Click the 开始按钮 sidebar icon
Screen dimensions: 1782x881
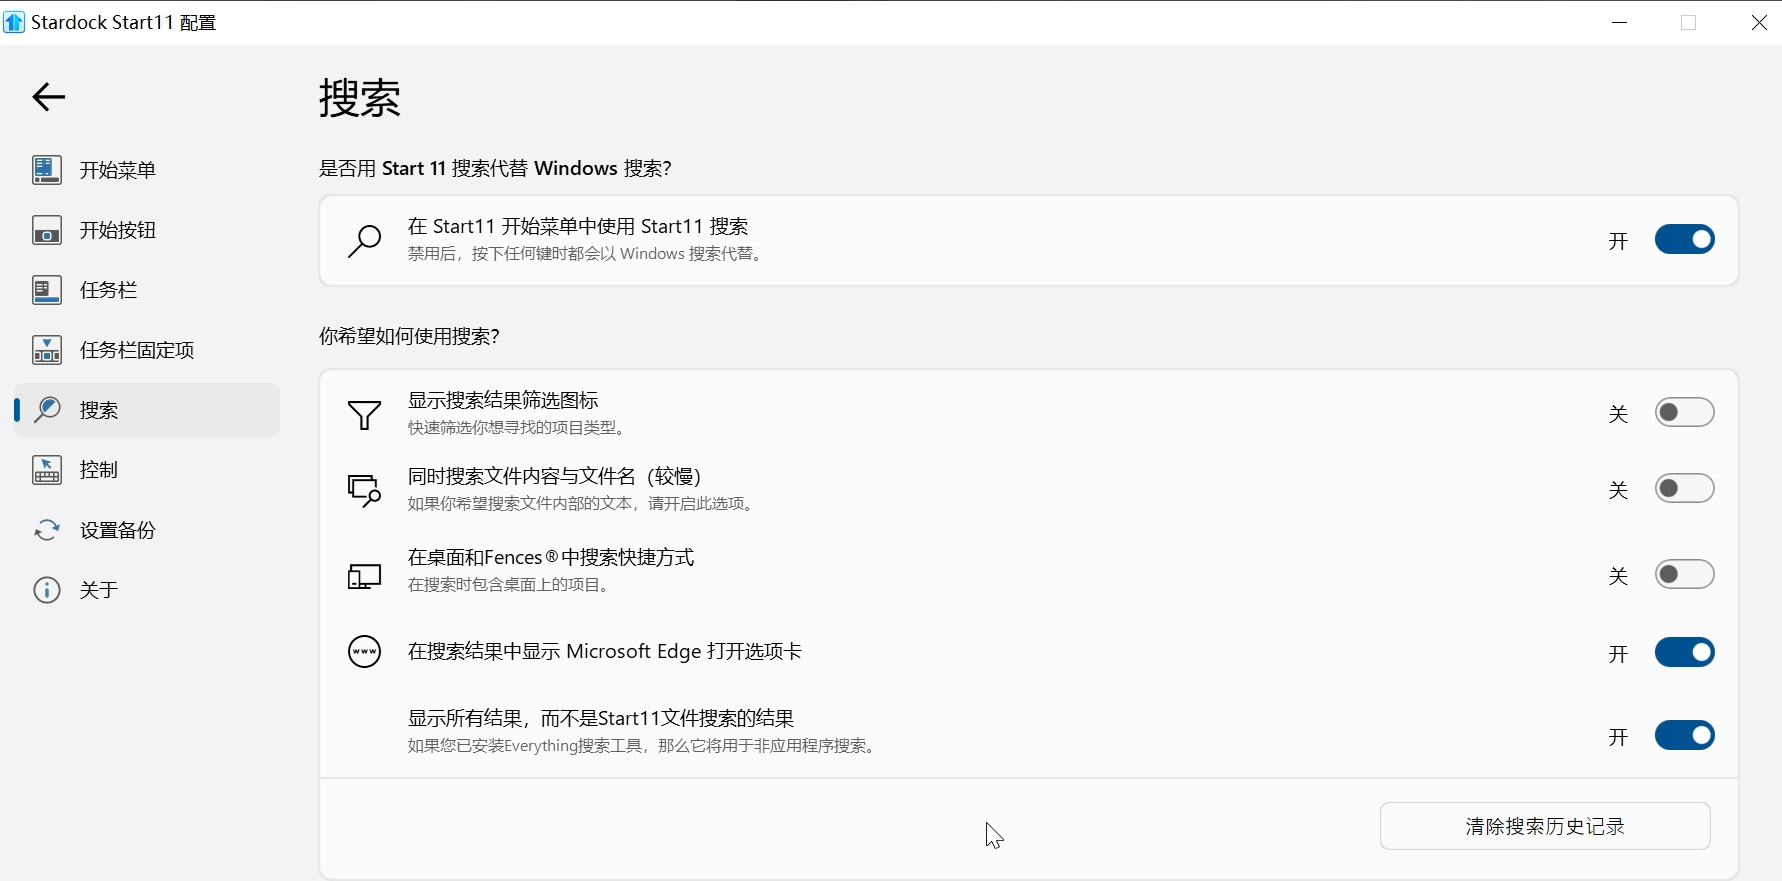(47, 230)
